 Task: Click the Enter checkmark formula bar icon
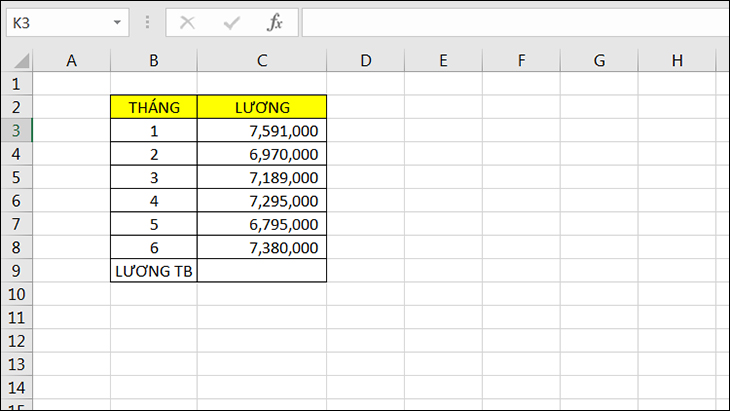[x=231, y=22]
